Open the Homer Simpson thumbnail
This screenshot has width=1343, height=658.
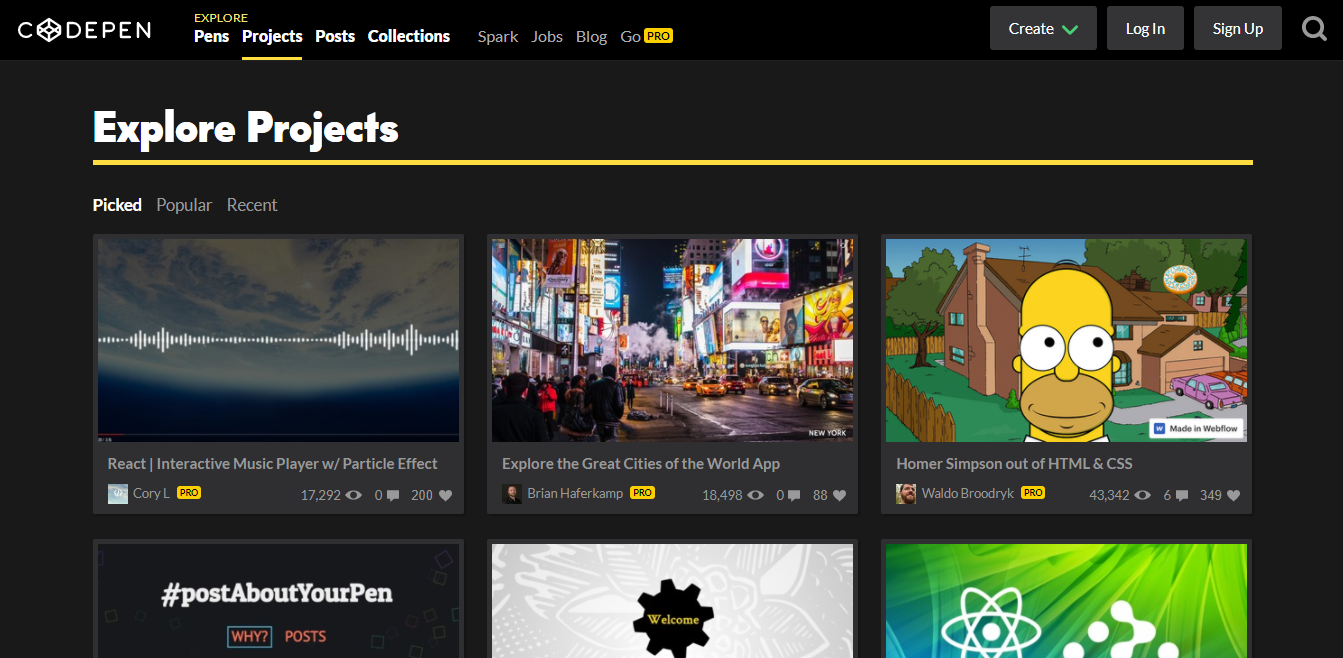click(1066, 340)
